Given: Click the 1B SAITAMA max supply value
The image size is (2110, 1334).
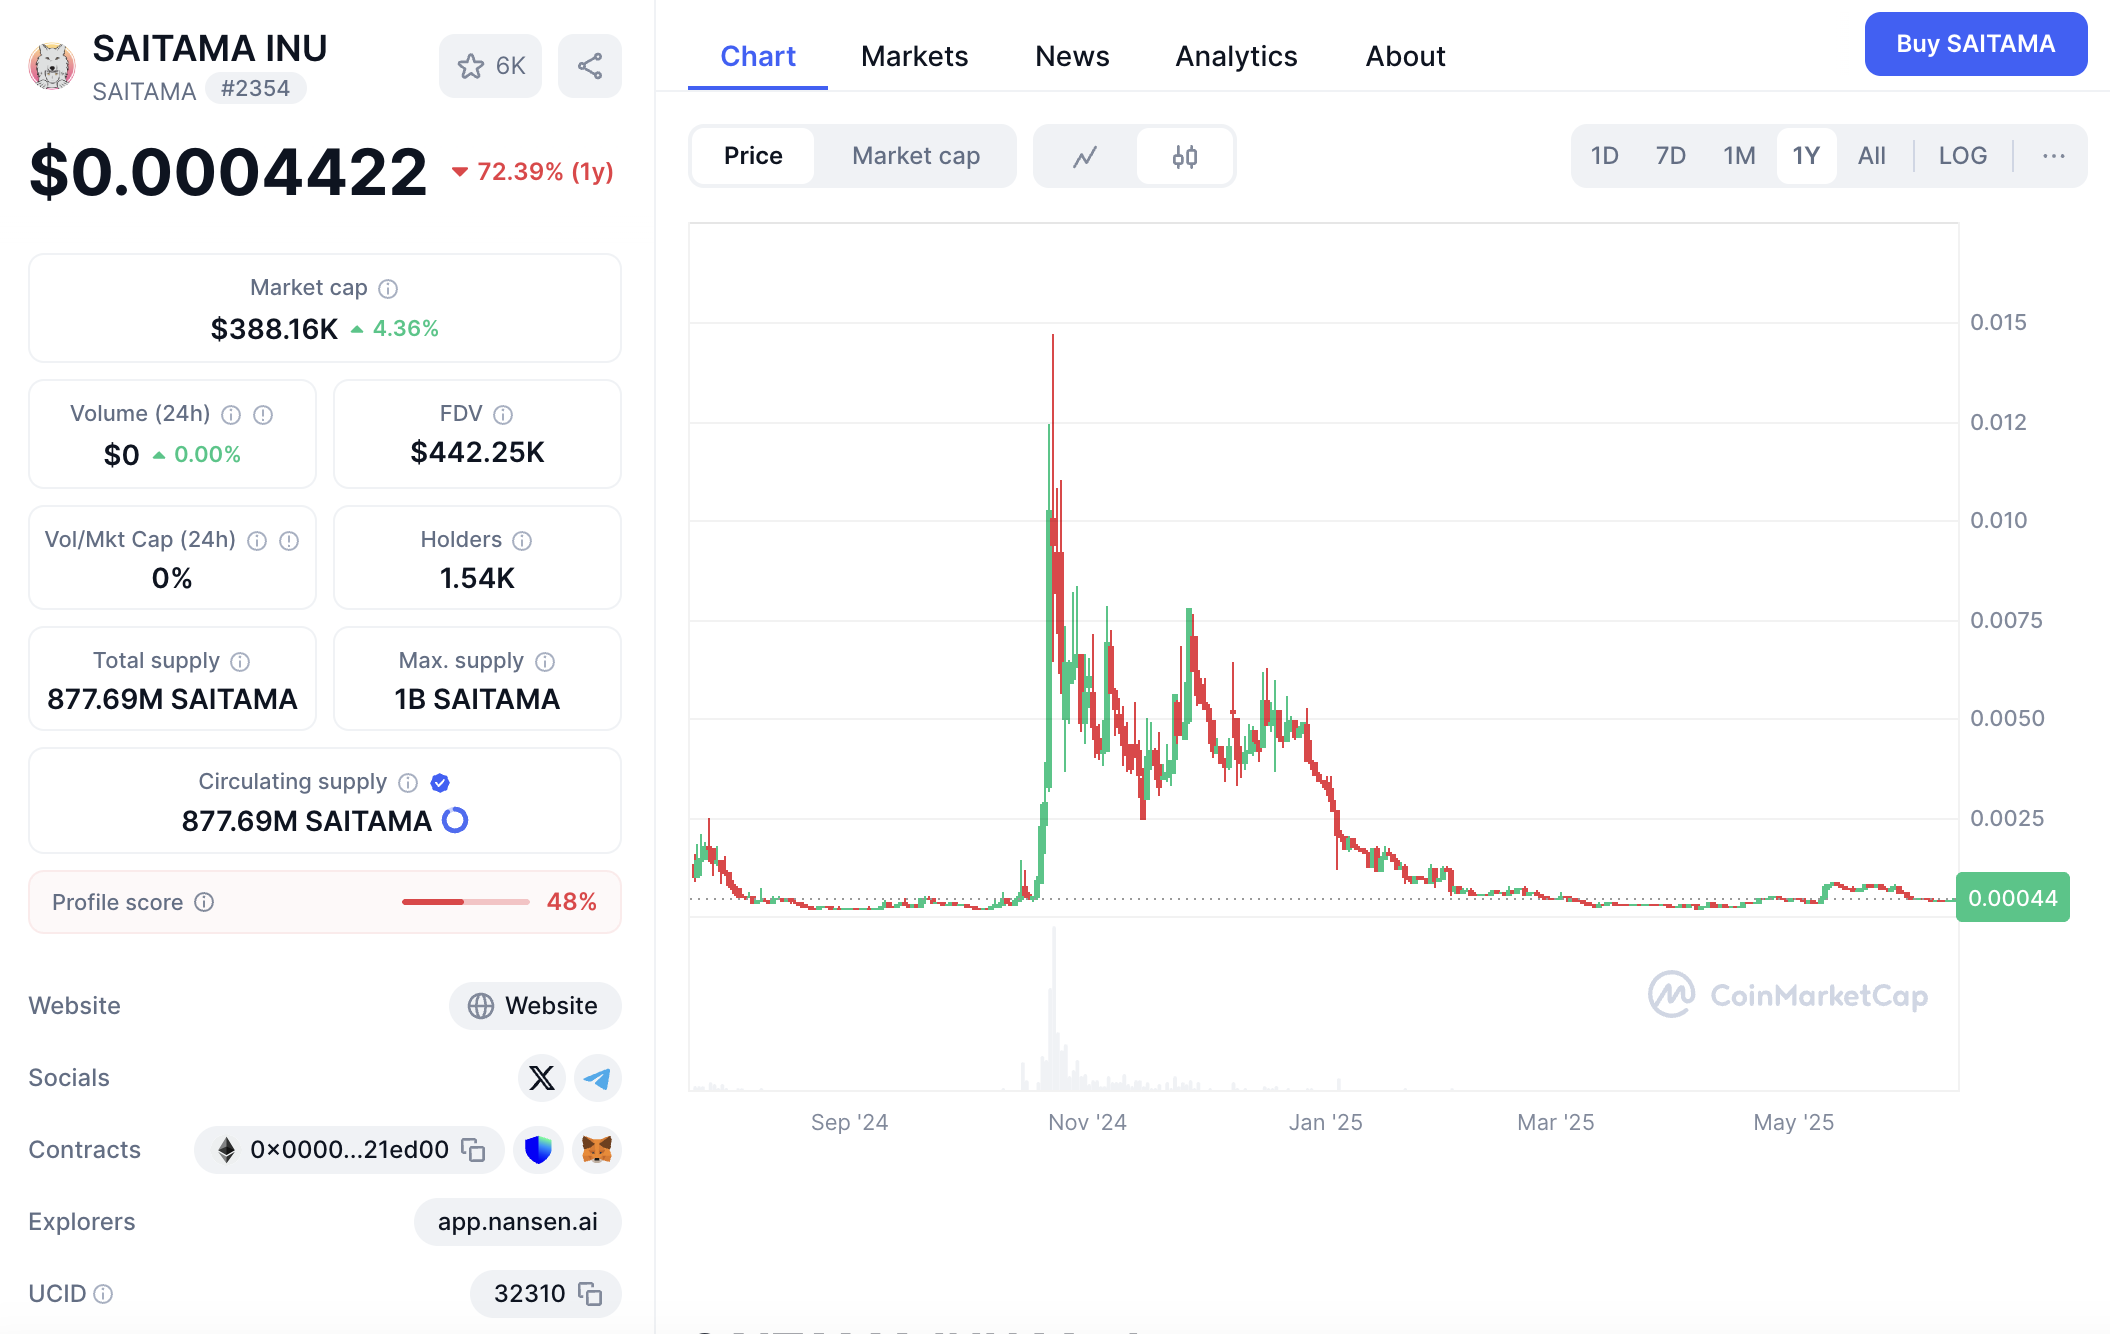Looking at the screenshot, I should 477,700.
